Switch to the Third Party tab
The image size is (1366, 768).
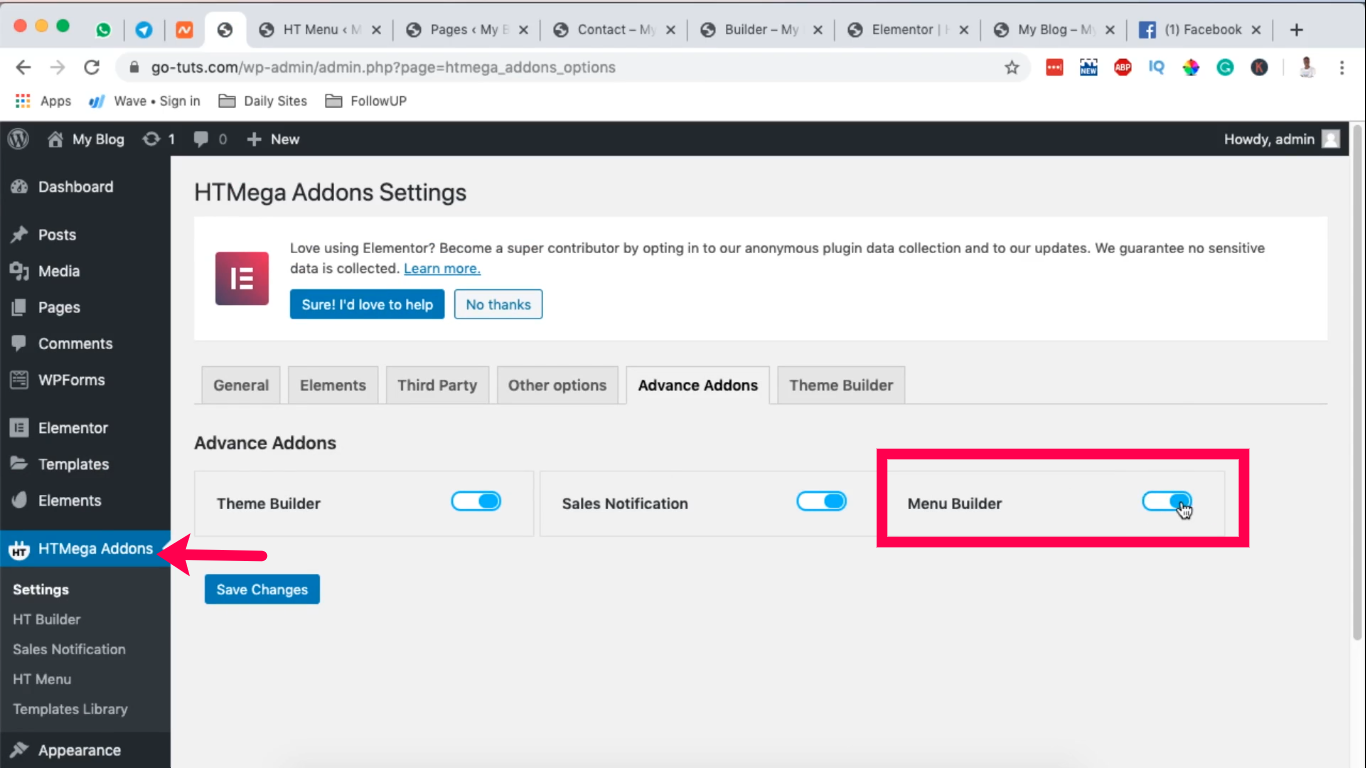pos(437,385)
